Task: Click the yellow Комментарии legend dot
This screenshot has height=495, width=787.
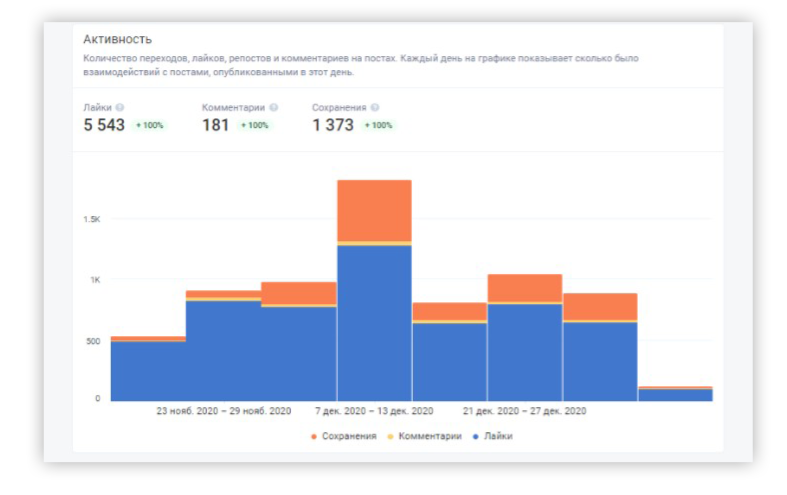Action: pyautogui.click(x=390, y=436)
